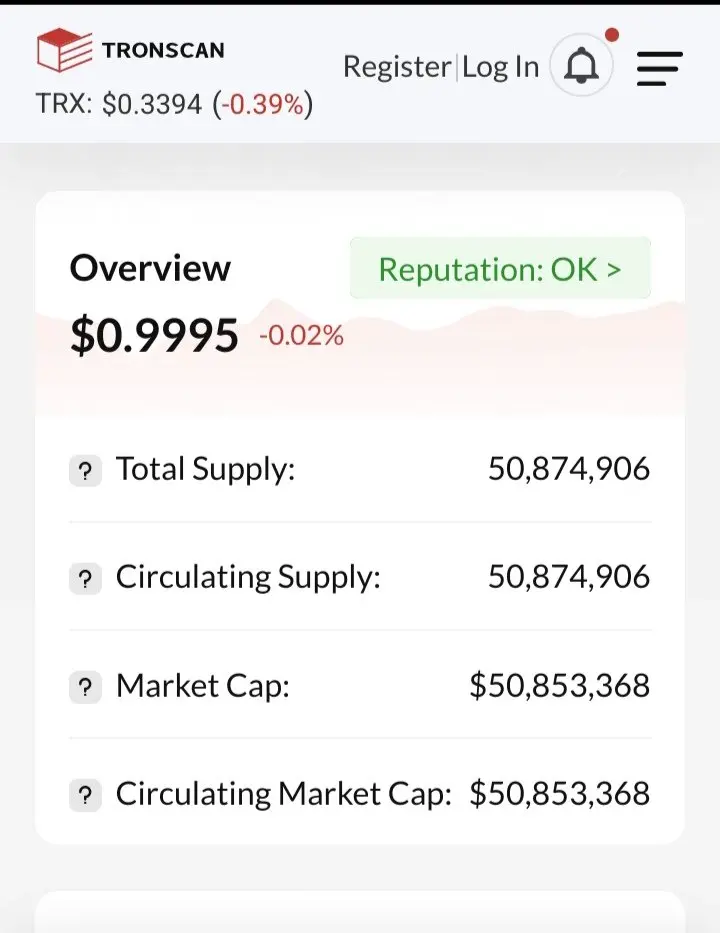Image resolution: width=720 pixels, height=933 pixels.
Task: Select the Total Supply value 50,874,906
Action: coord(569,469)
